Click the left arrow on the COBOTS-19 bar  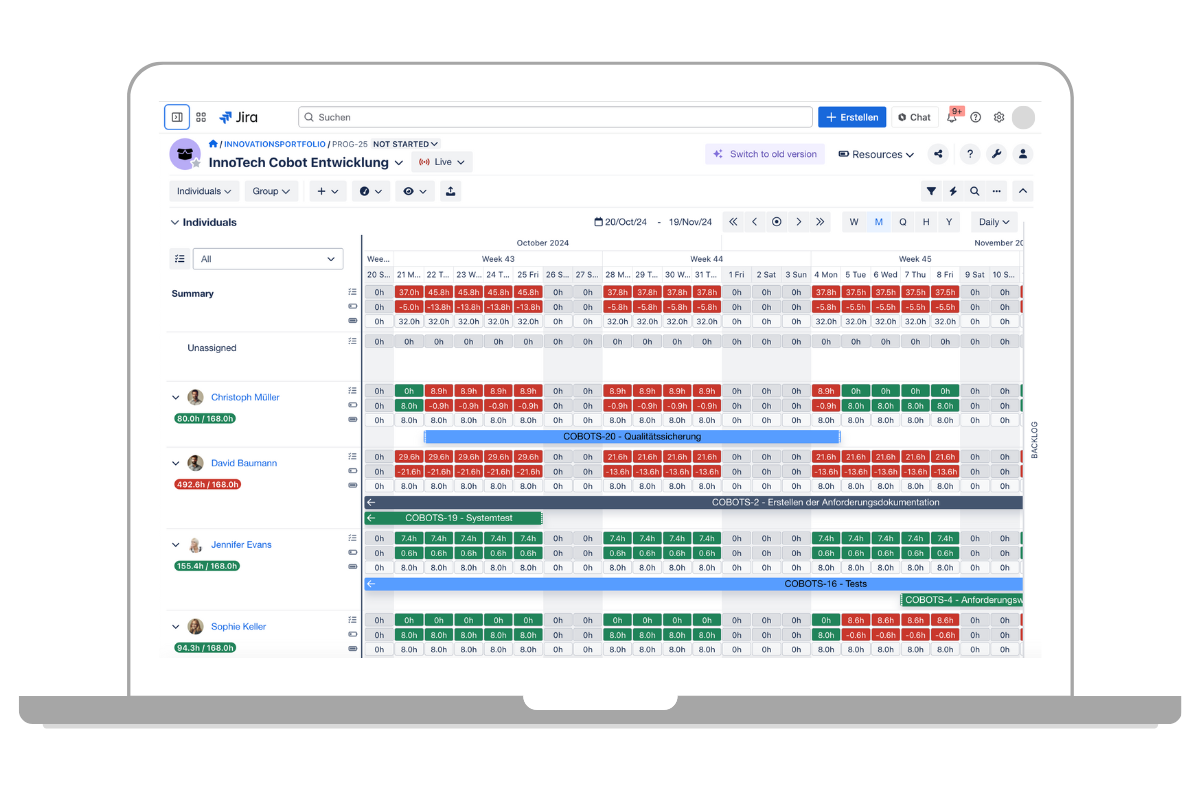pos(371,518)
